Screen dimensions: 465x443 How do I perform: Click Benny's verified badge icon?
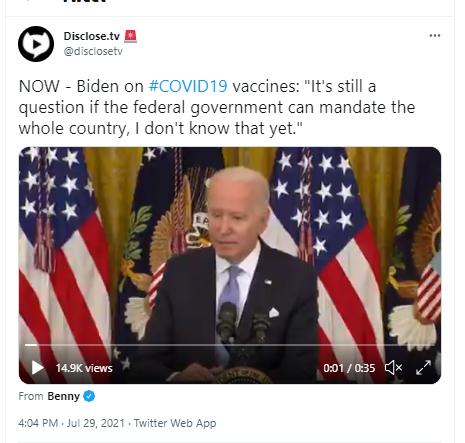point(89,396)
